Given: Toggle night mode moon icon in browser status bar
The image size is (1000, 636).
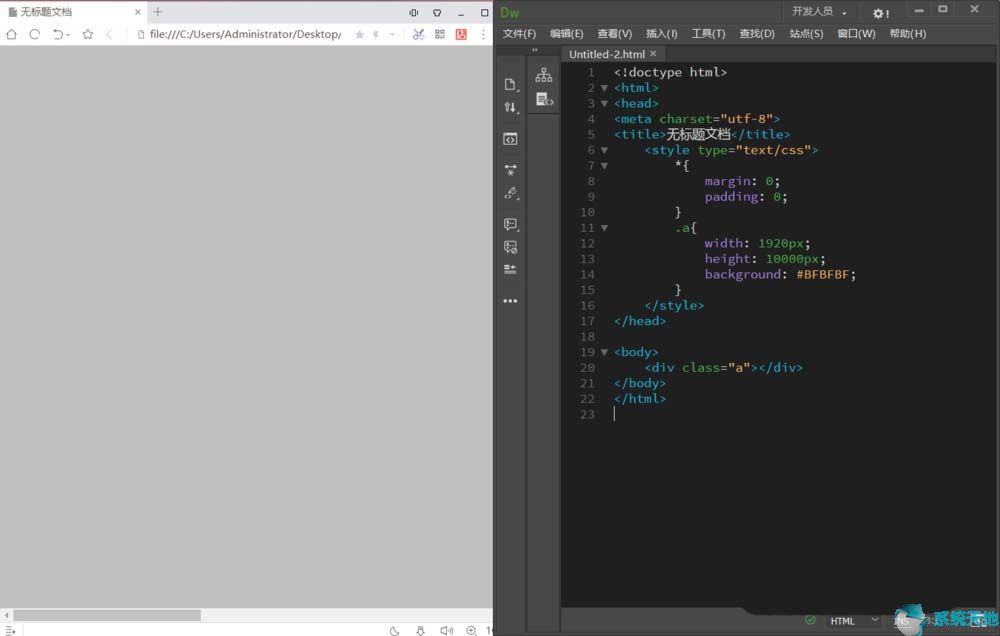Looking at the screenshot, I should point(395,630).
